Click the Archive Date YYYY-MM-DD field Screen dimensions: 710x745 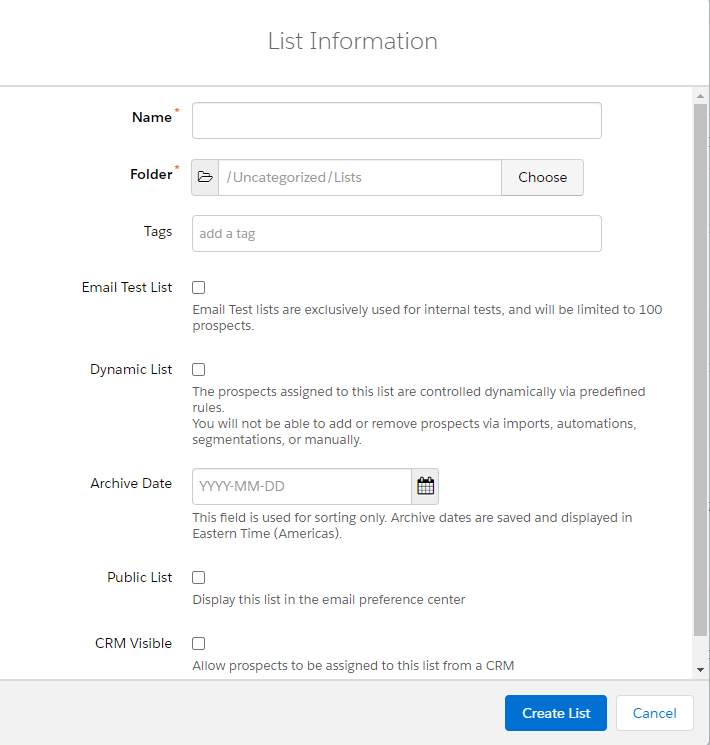(302, 486)
